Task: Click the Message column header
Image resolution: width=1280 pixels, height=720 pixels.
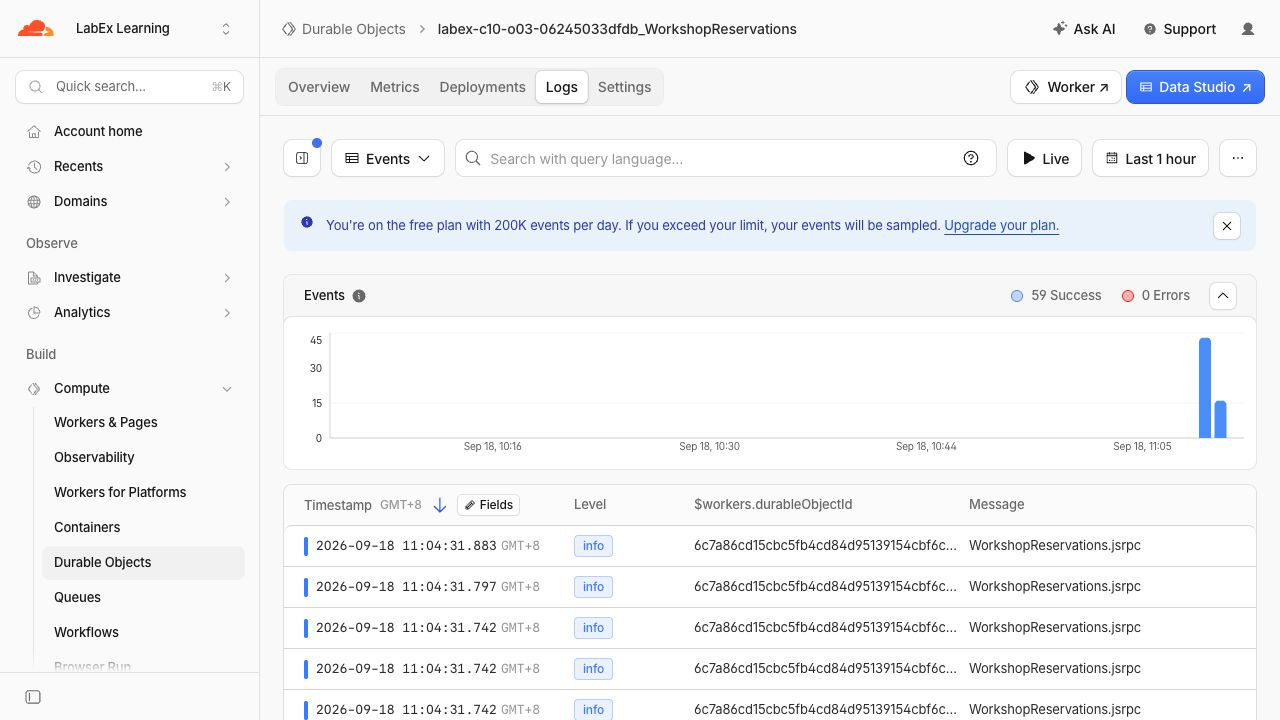Action: 996,505
